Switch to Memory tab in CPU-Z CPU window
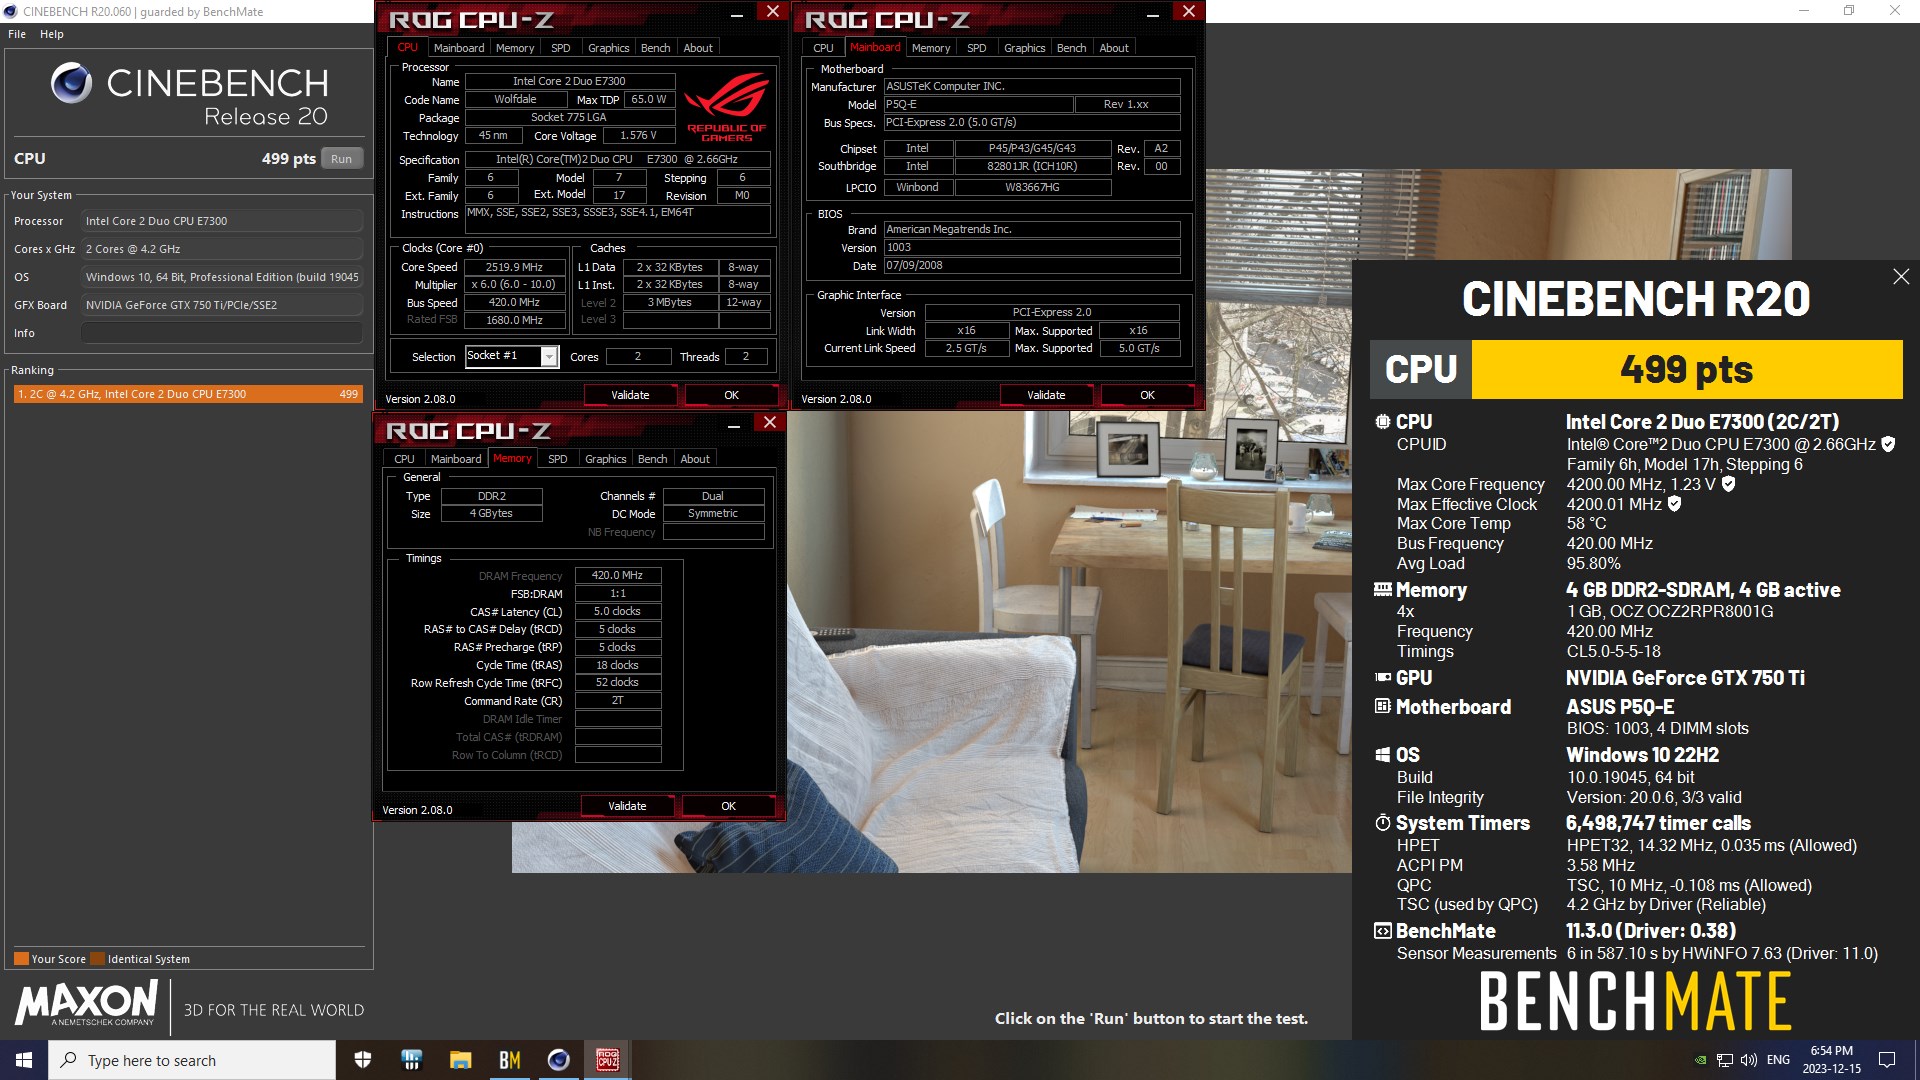Viewport: 1920px width, 1080px height. tap(515, 48)
